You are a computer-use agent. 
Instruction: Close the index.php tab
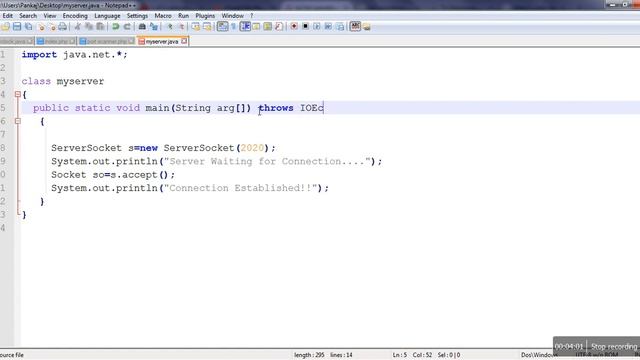click(x=72, y=41)
